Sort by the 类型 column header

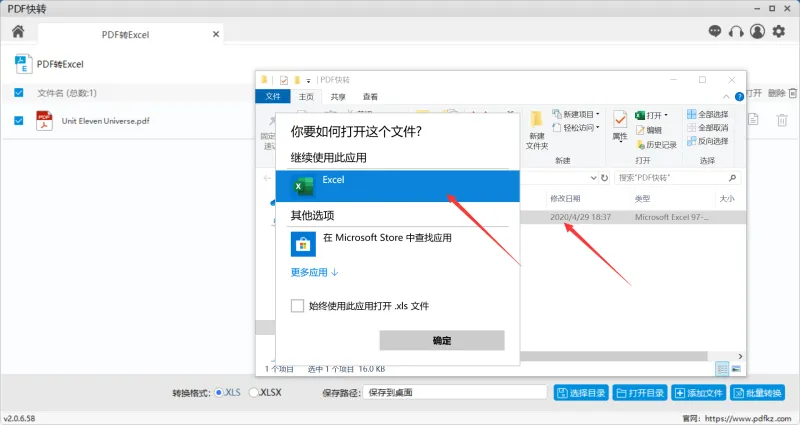pos(642,198)
